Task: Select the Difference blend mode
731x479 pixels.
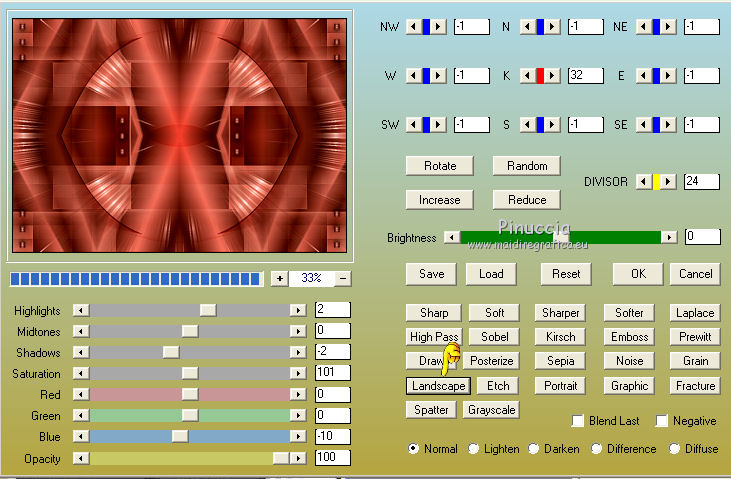Action: 596,449
